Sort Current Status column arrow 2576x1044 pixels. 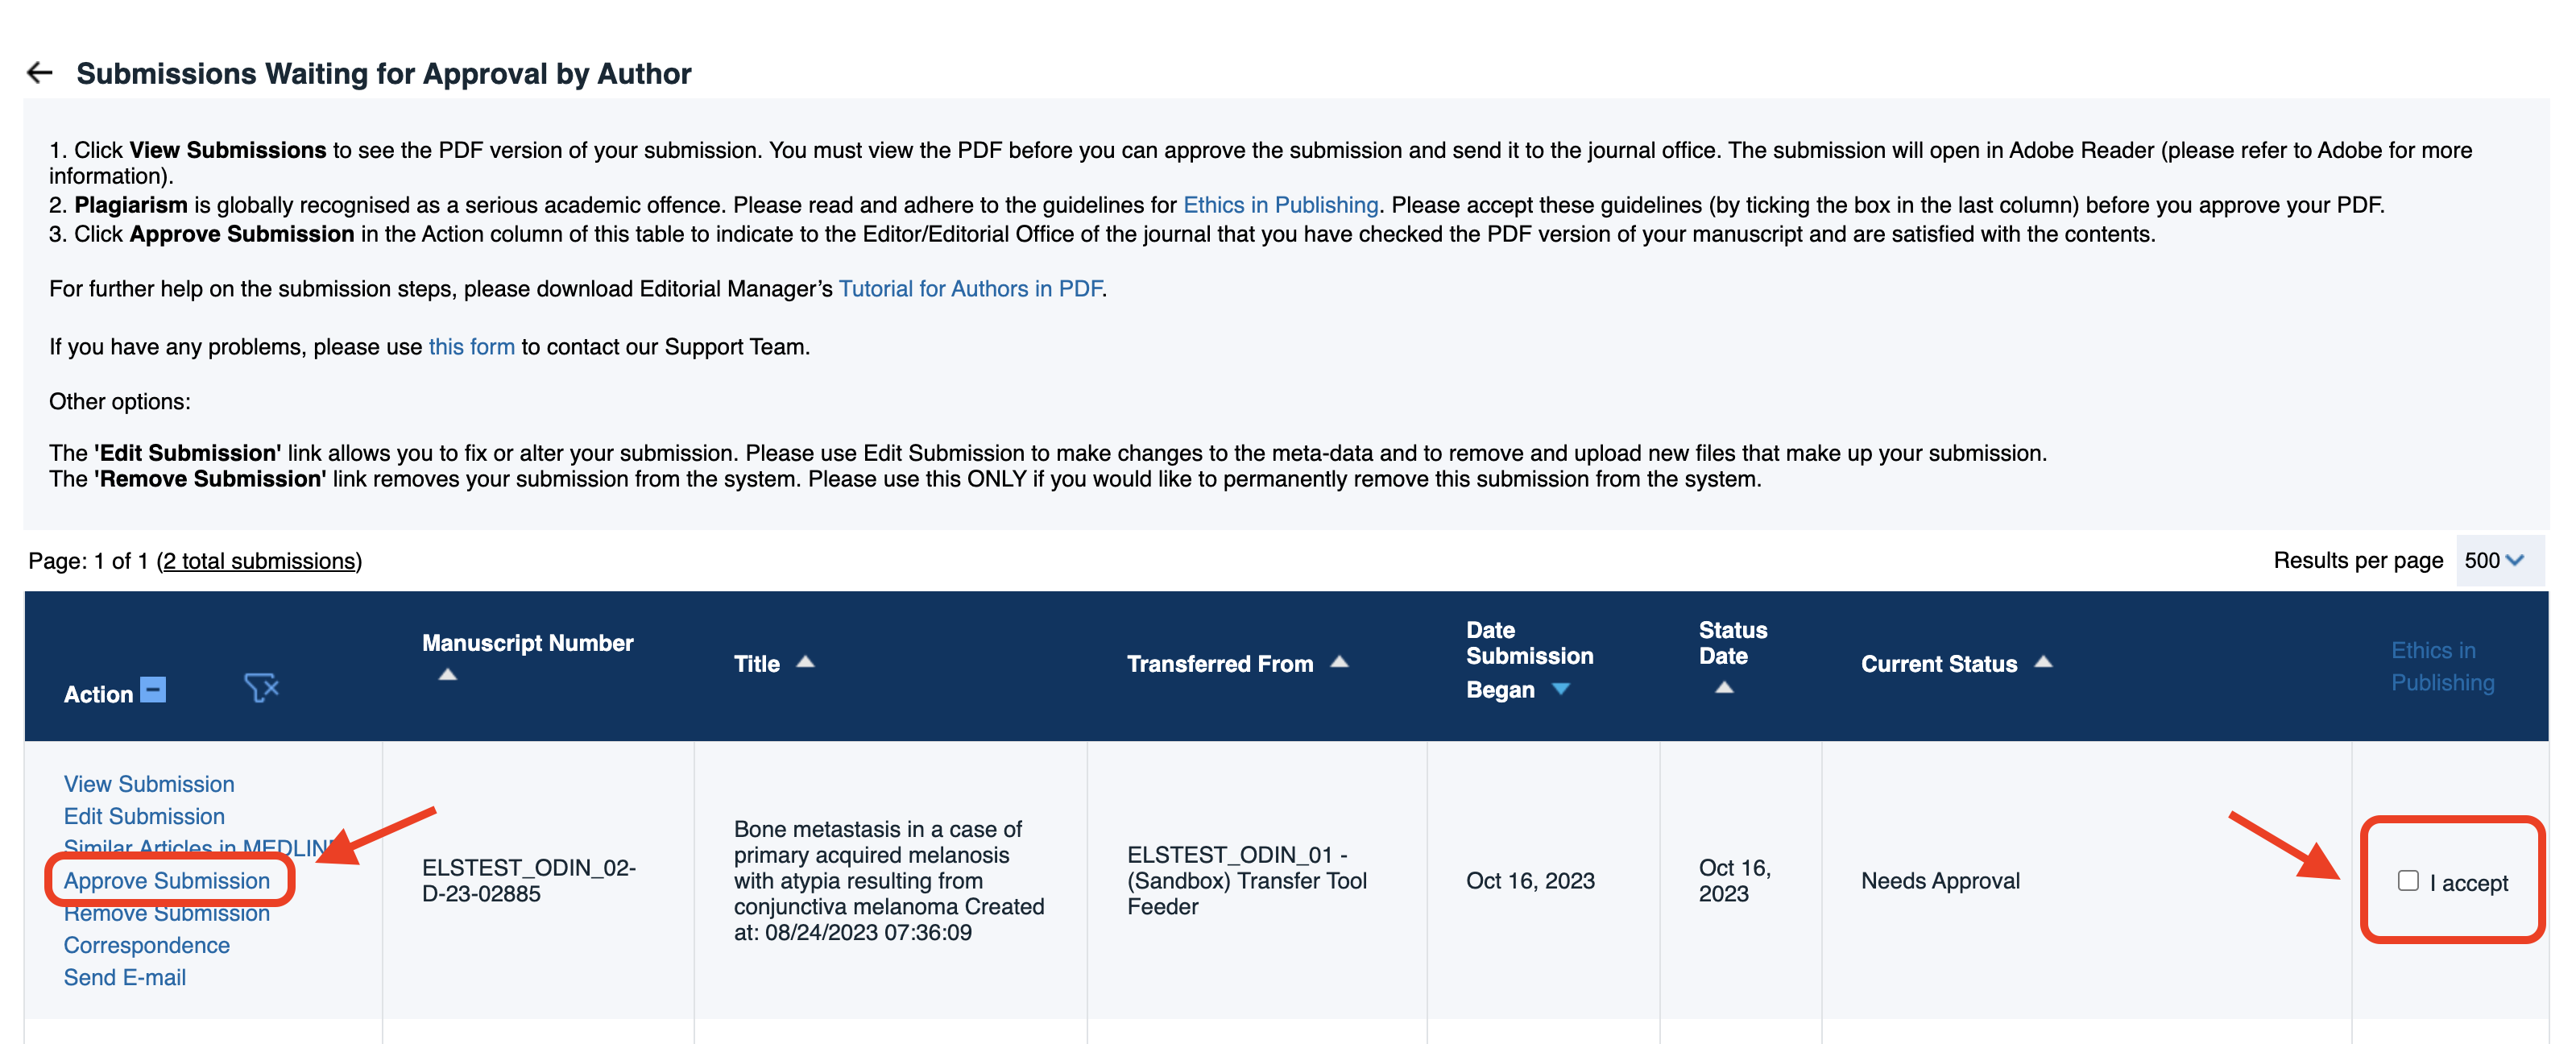[2043, 662]
